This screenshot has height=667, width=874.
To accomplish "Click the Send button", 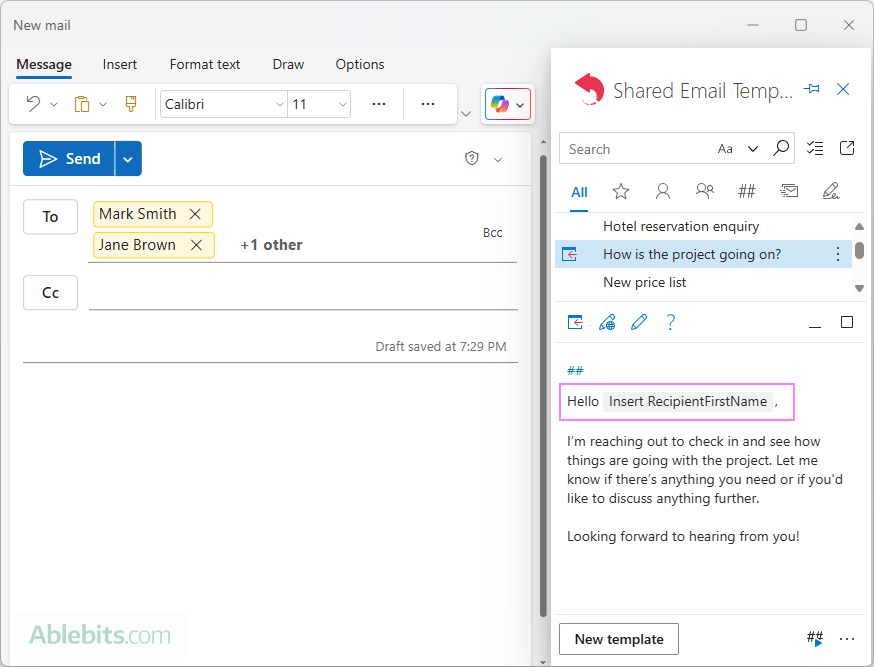I will point(69,159).
